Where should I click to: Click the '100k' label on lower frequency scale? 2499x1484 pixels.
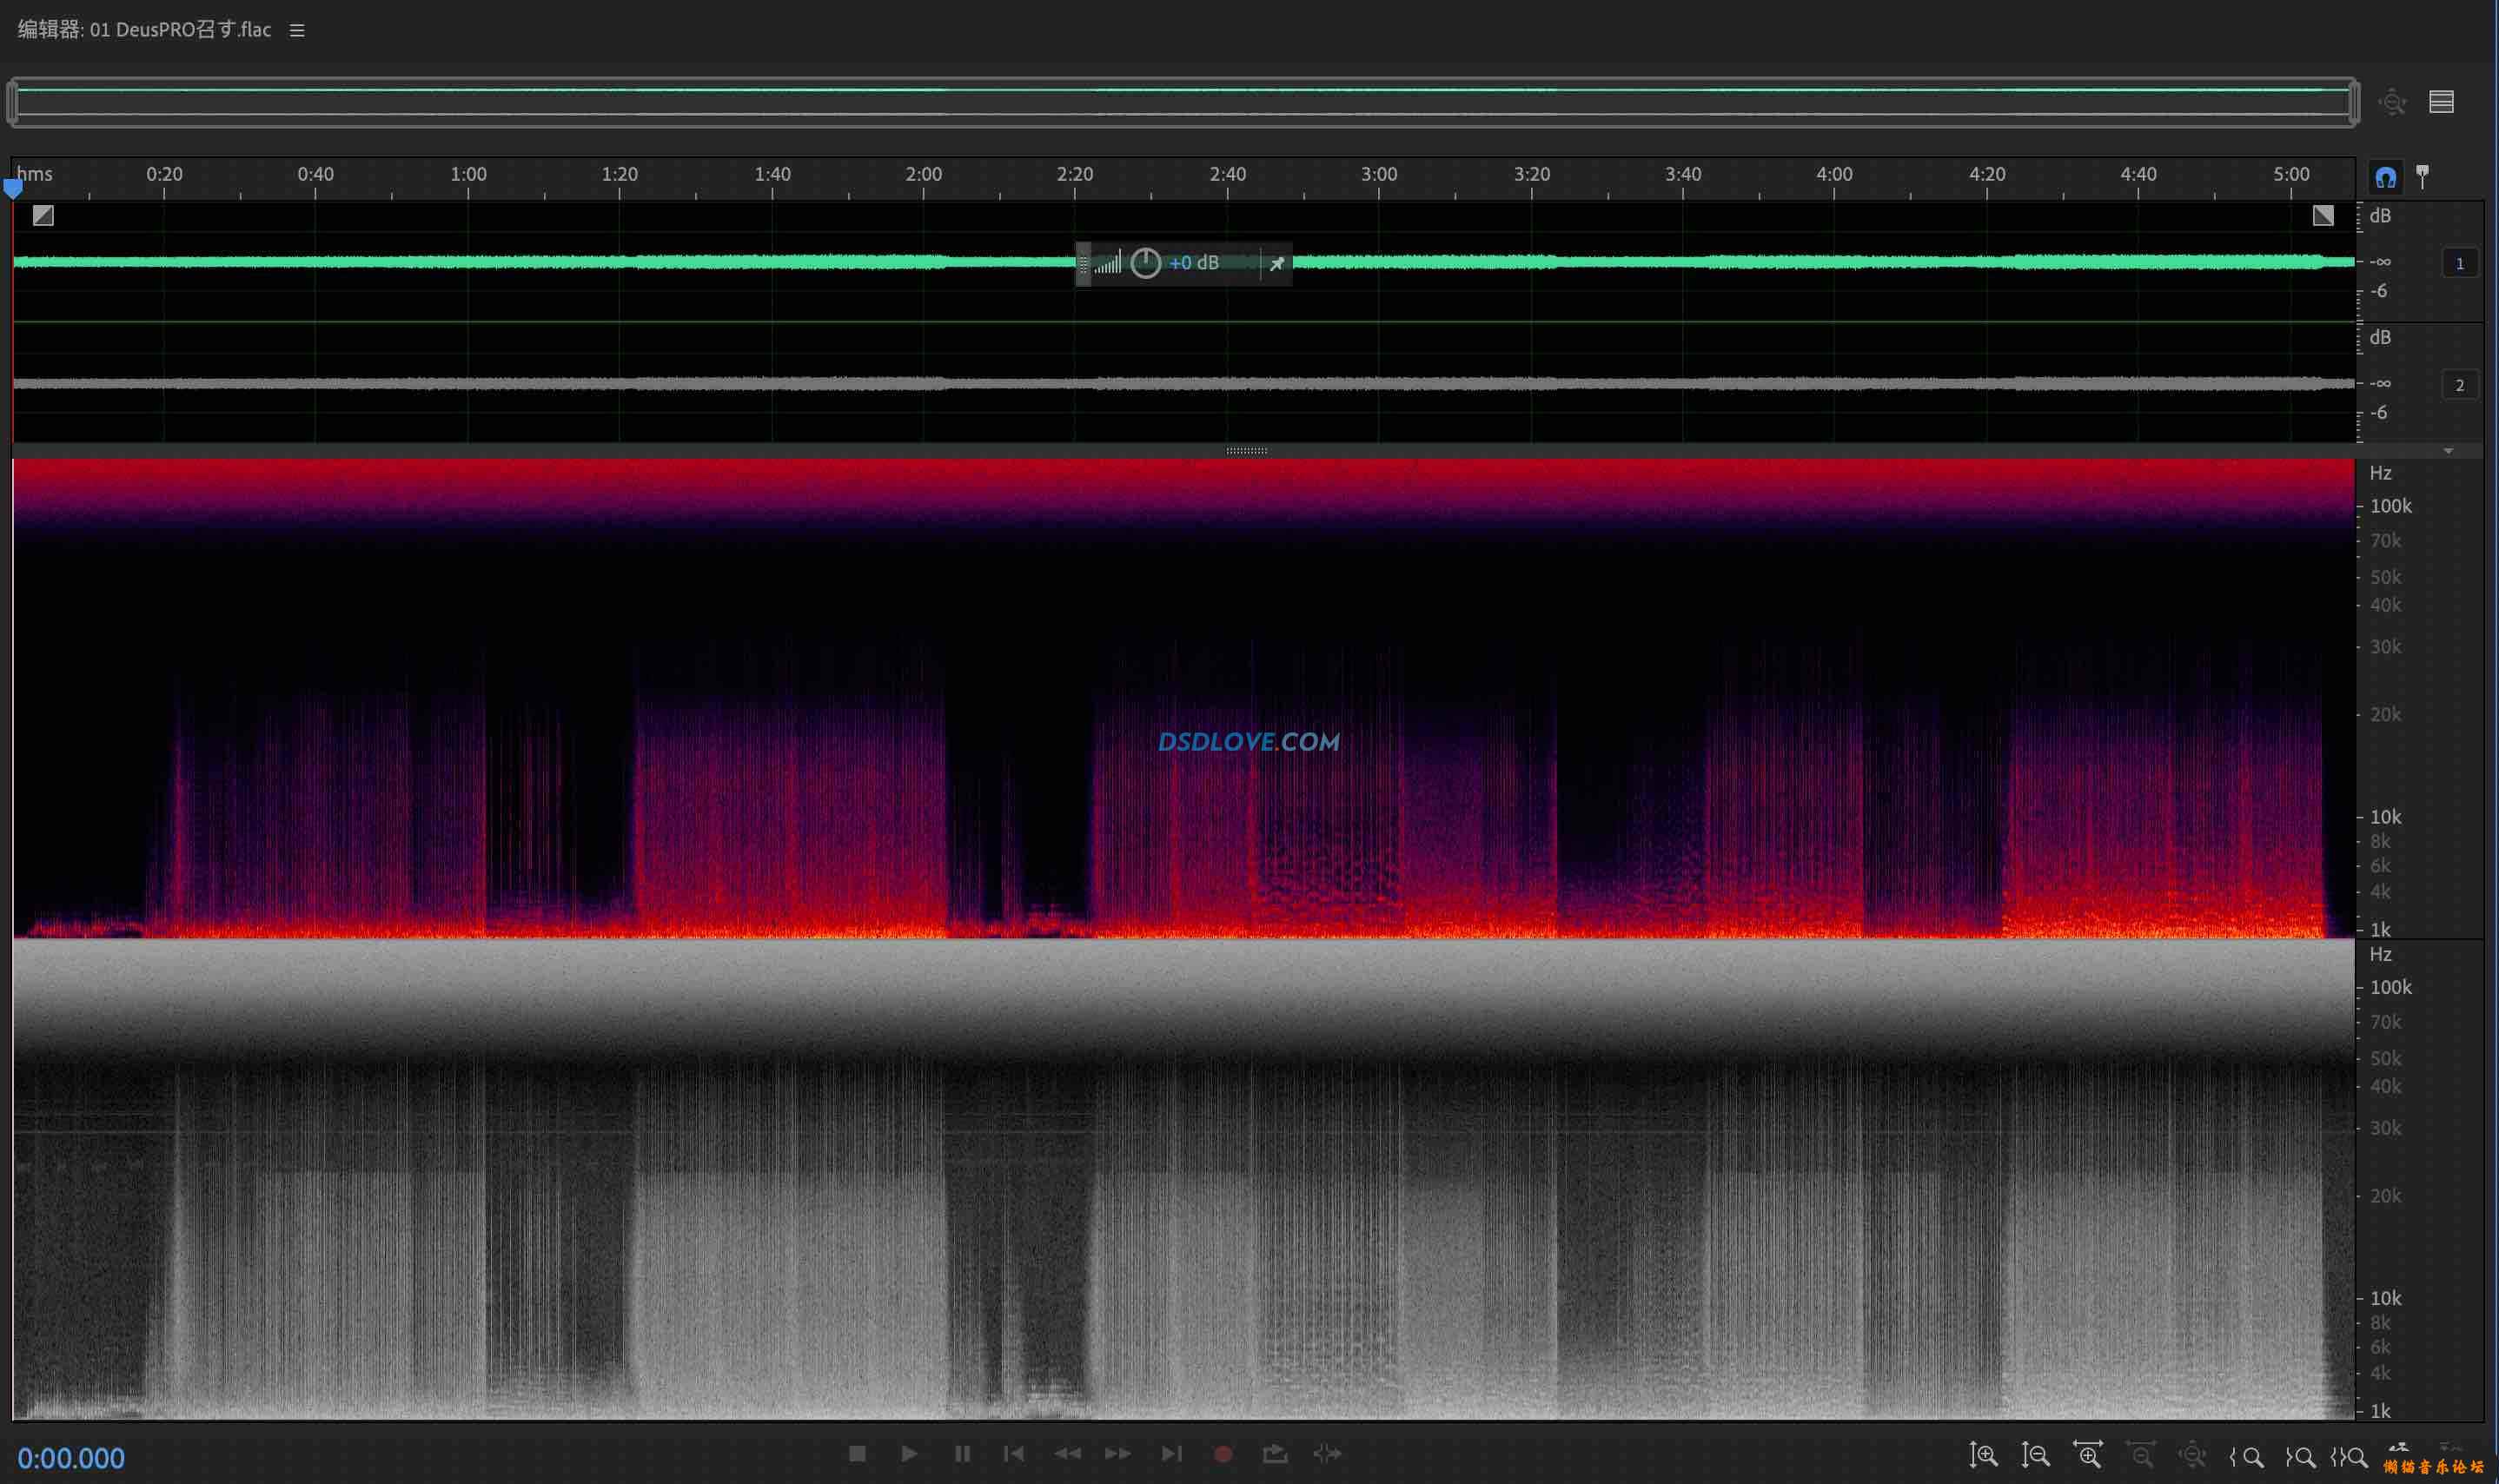pyautogui.click(x=2390, y=987)
